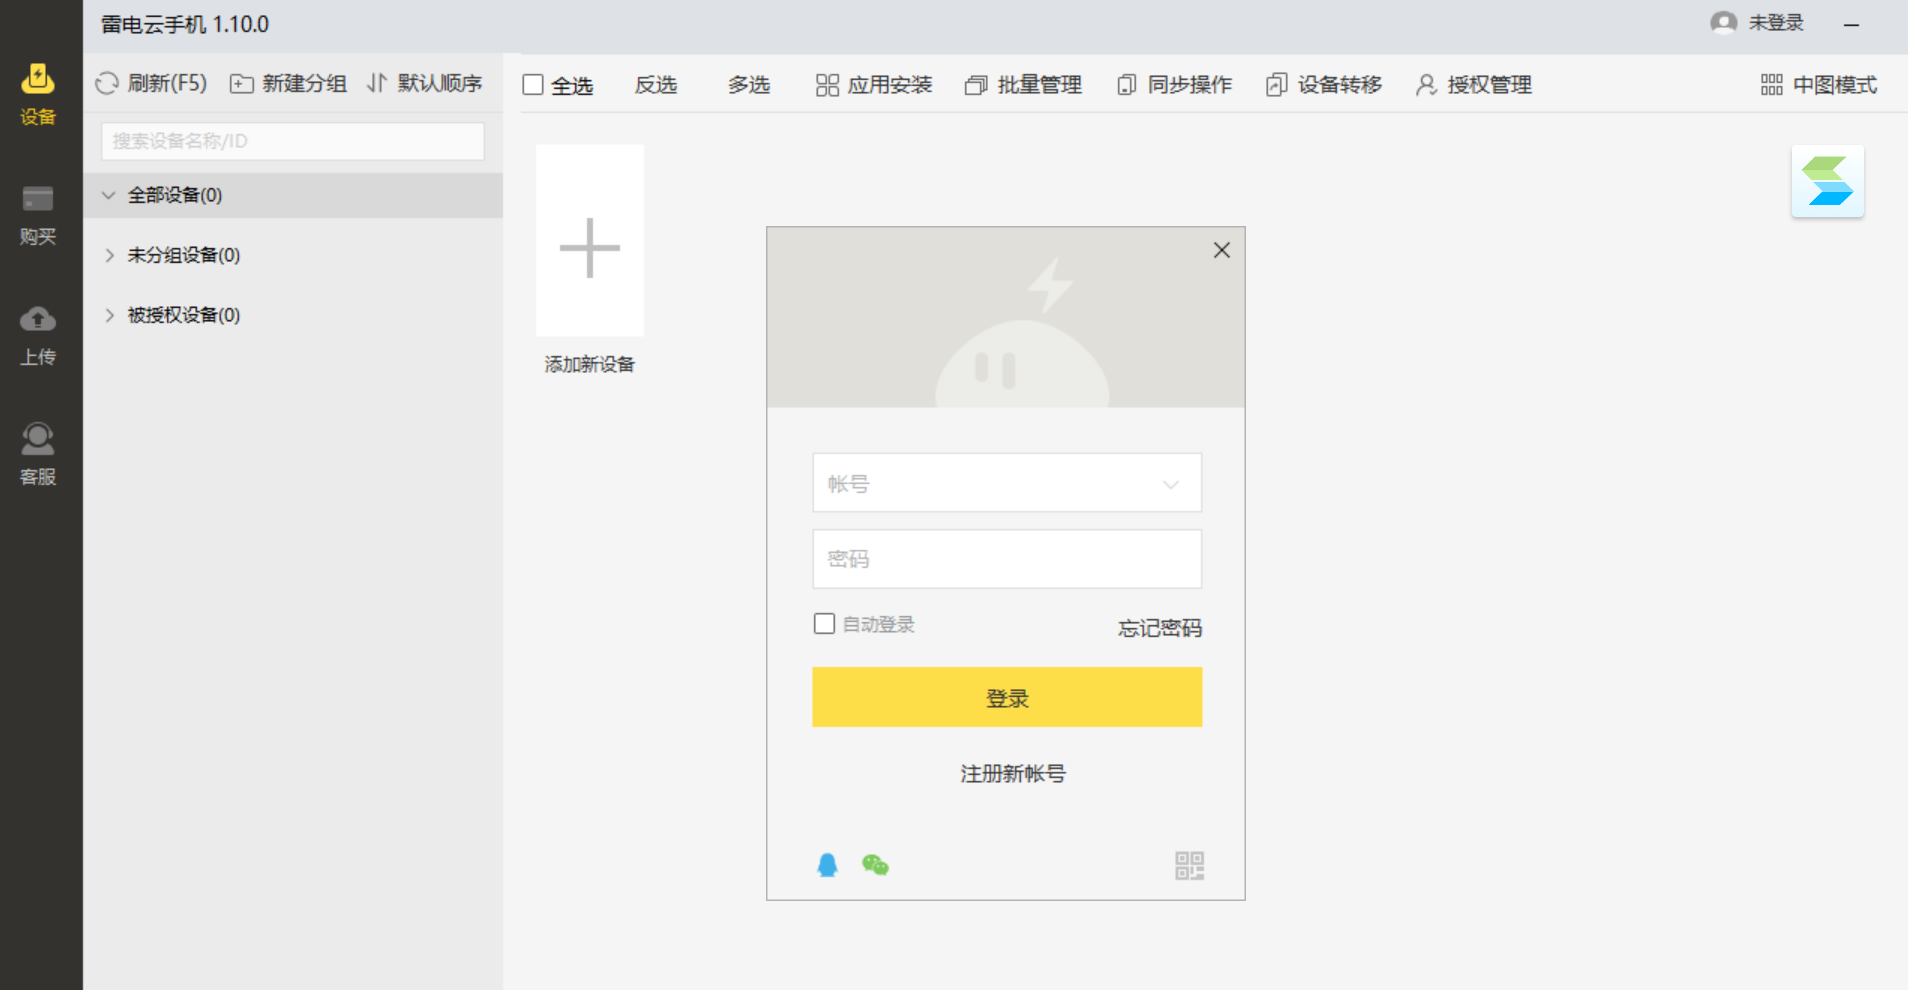Expand the 未分组设备 device group
The image size is (1908, 990).
[x=110, y=255]
